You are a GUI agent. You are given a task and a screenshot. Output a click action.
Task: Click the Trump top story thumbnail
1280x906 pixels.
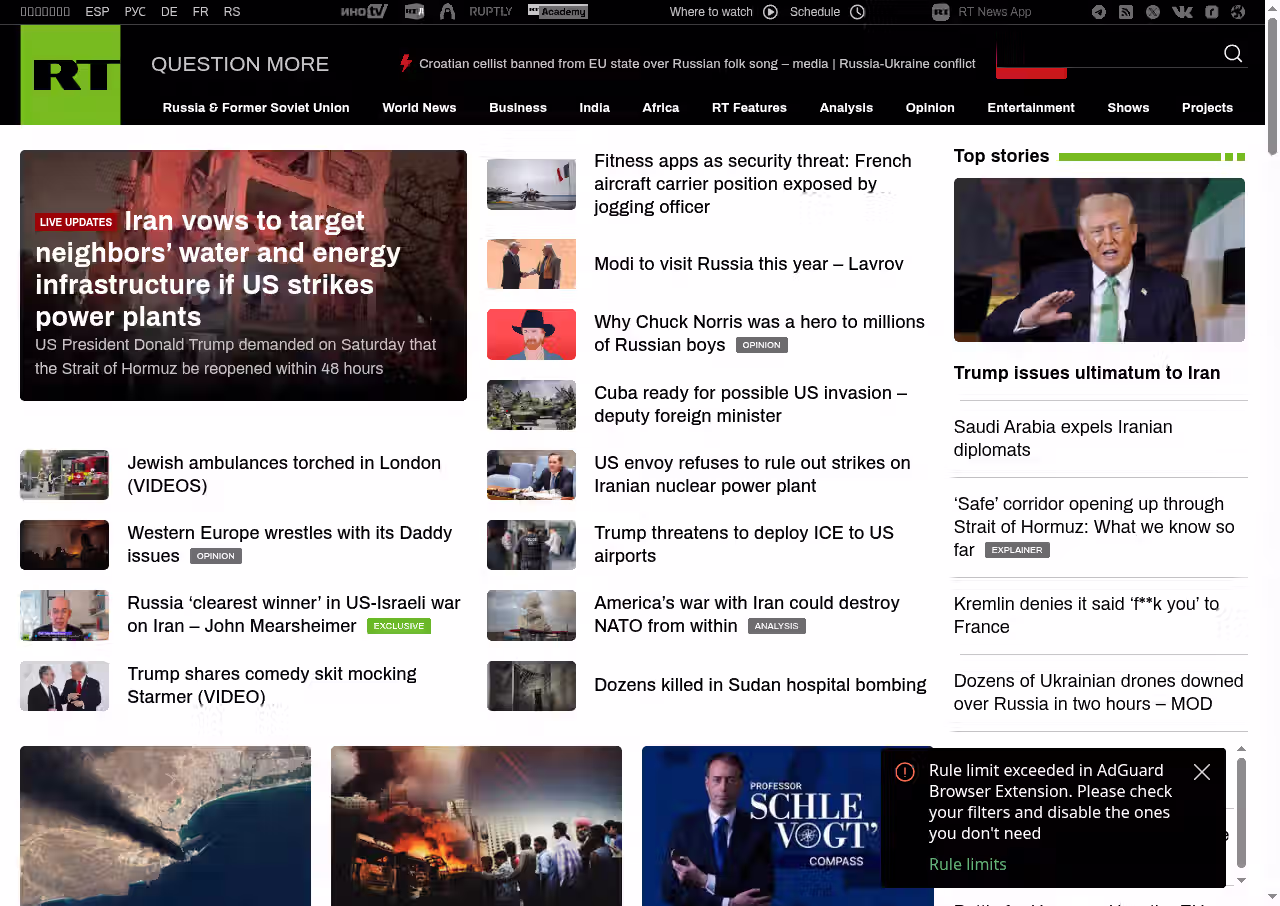coord(1099,260)
